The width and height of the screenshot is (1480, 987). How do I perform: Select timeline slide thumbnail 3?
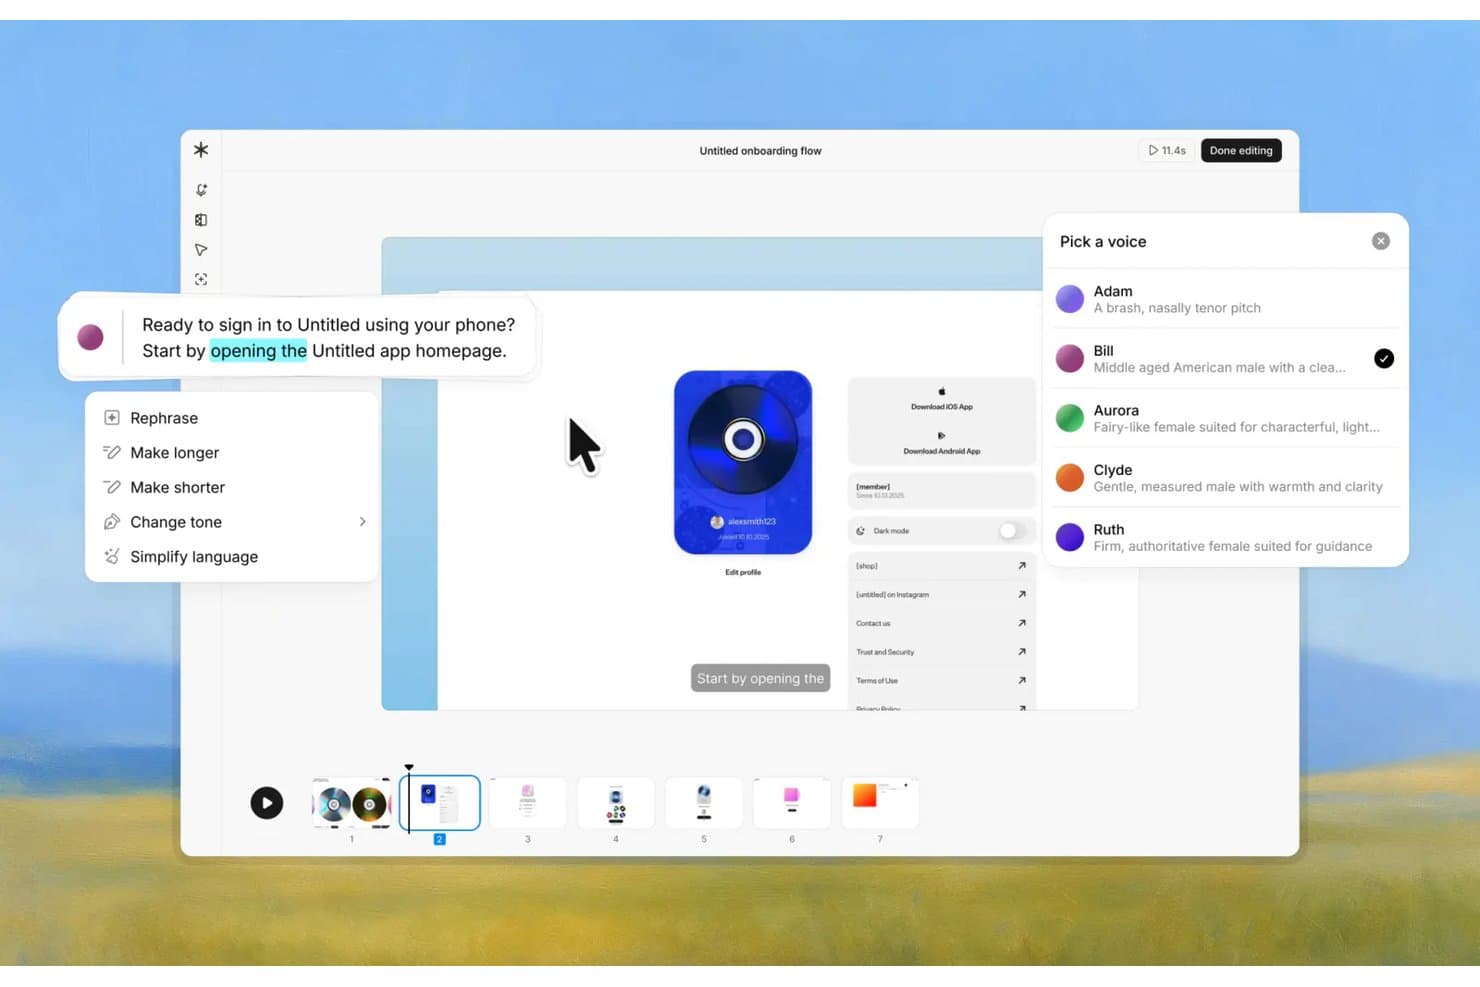[x=528, y=803]
